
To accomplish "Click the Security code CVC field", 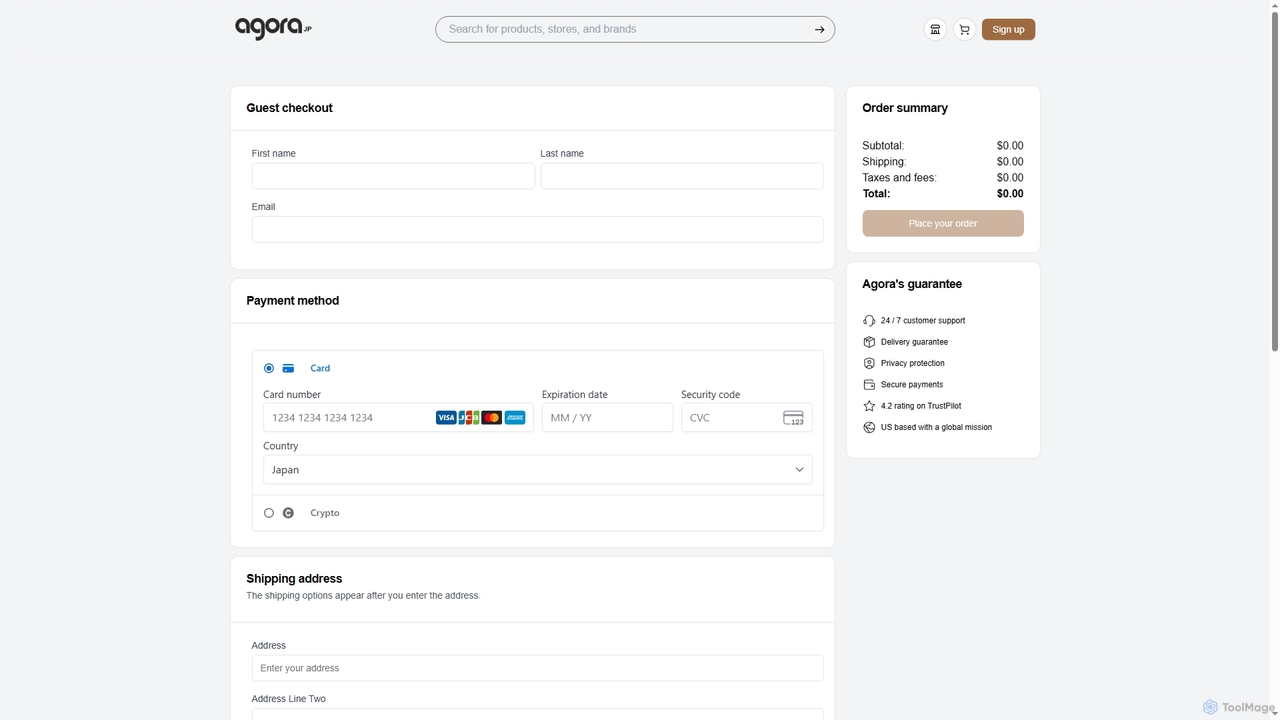I will point(747,418).
